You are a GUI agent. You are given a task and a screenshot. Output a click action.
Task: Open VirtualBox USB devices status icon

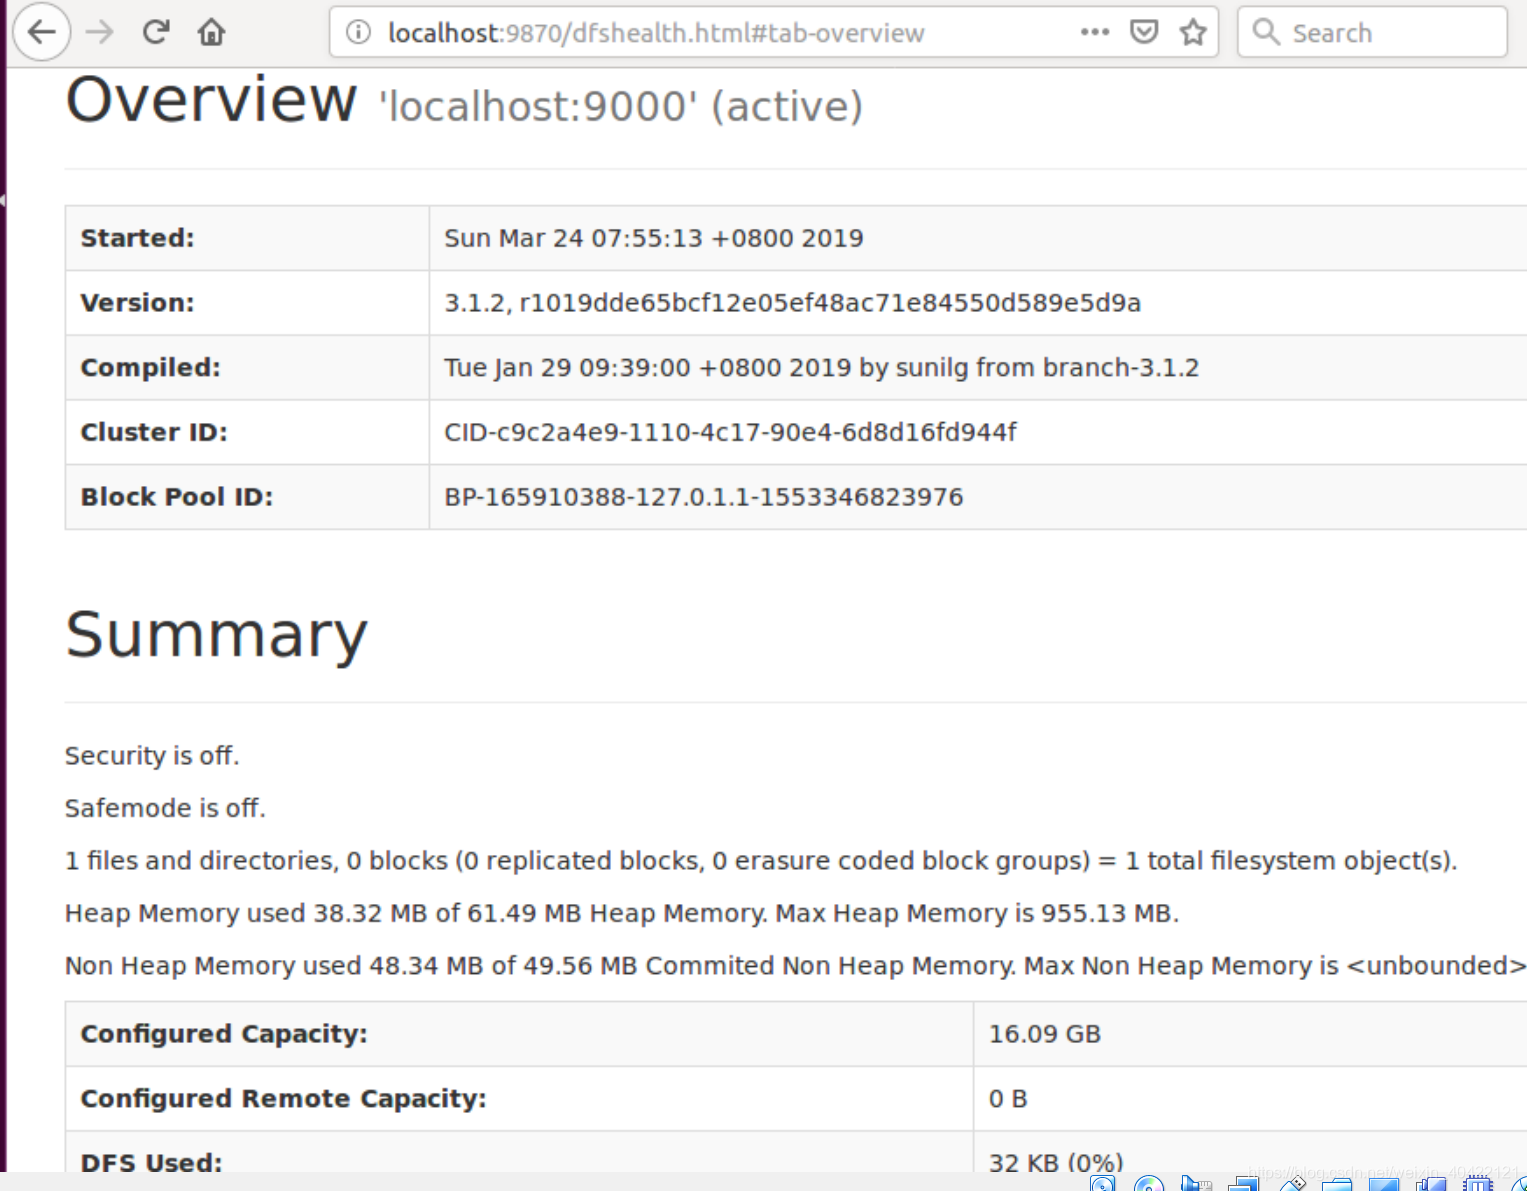(1294, 1183)
